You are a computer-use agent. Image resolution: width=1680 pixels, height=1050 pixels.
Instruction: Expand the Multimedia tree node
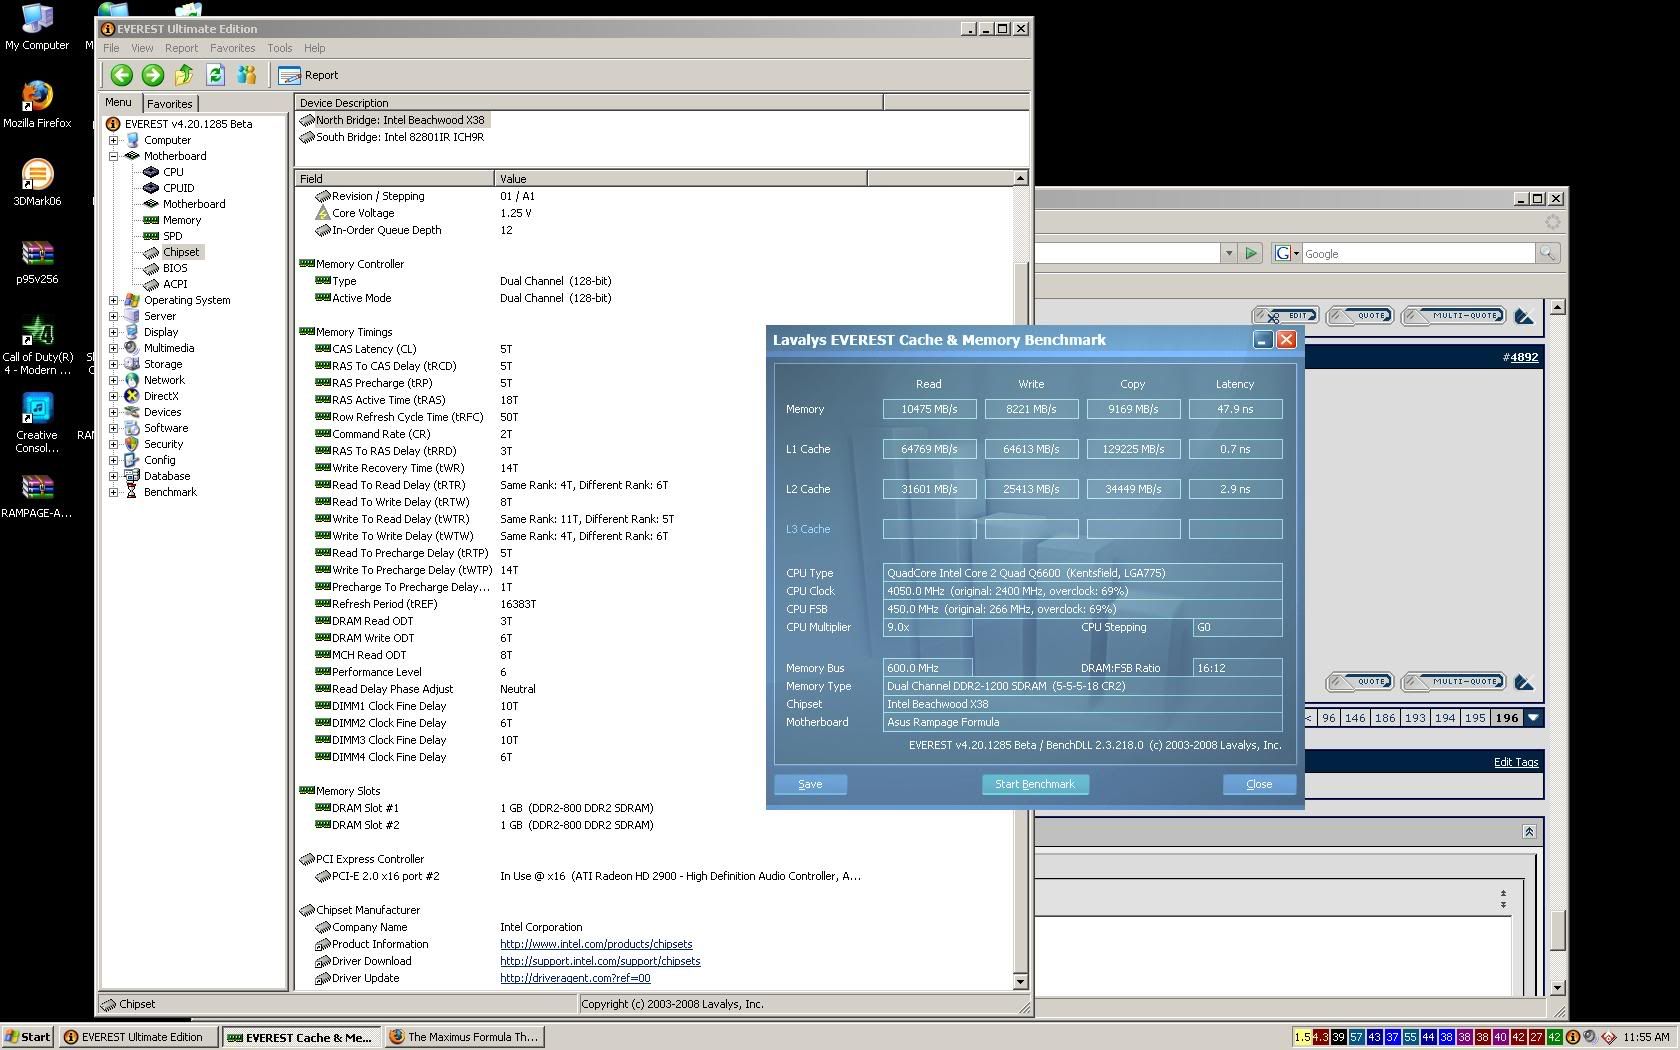coord(113,348)
